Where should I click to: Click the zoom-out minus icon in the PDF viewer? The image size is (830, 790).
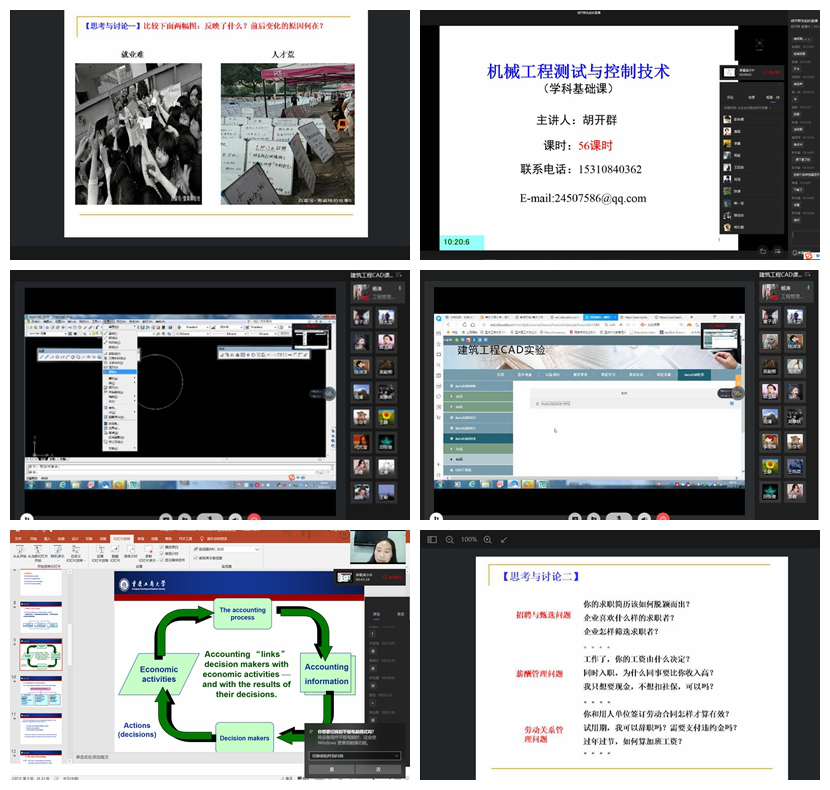448,540
